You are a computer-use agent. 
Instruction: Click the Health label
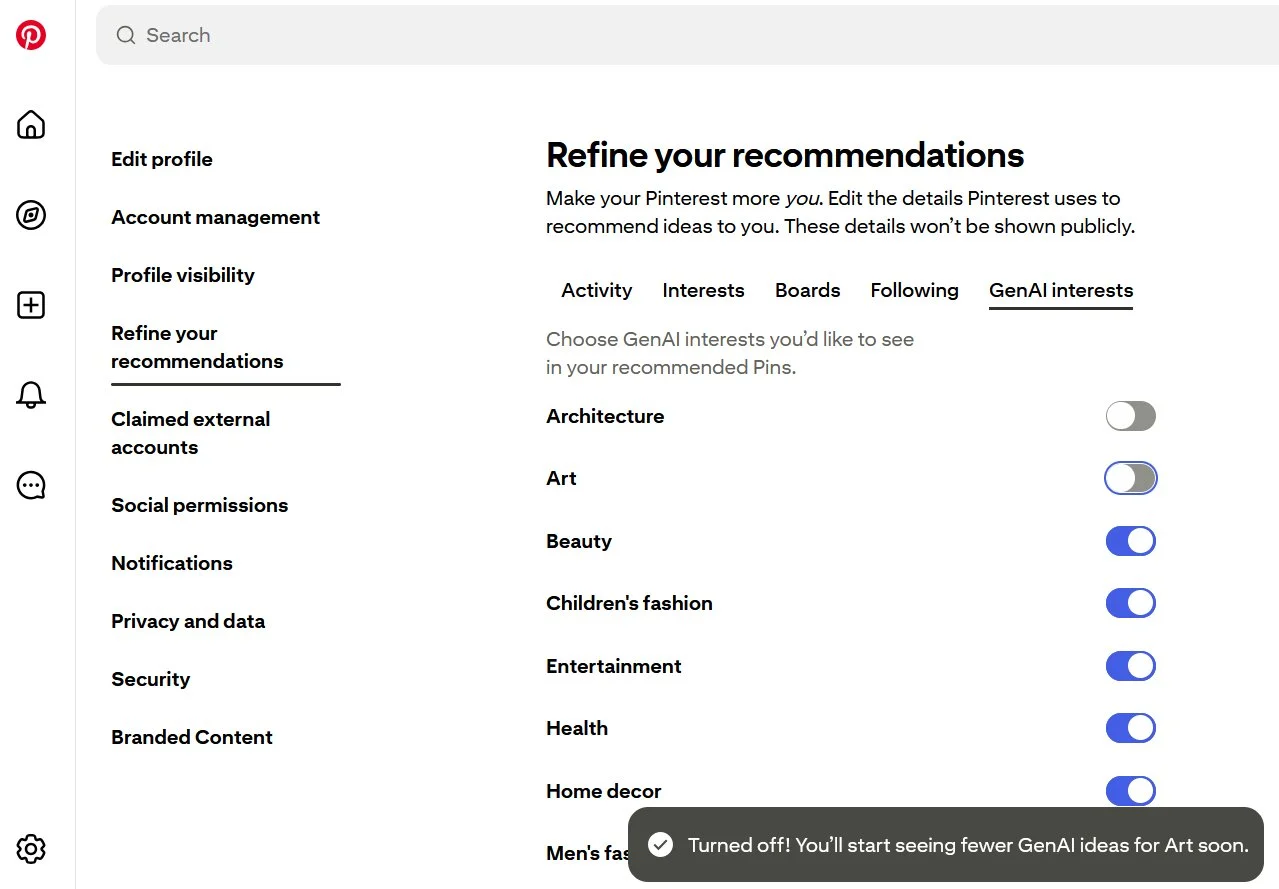click(x=577, y=728)
